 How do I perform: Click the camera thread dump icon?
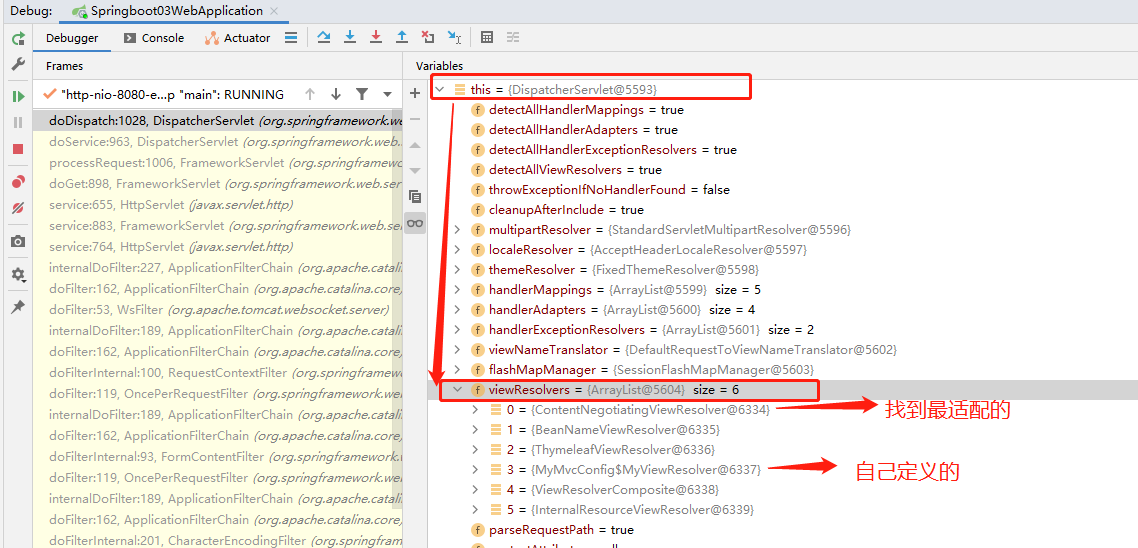pos(18,241)
